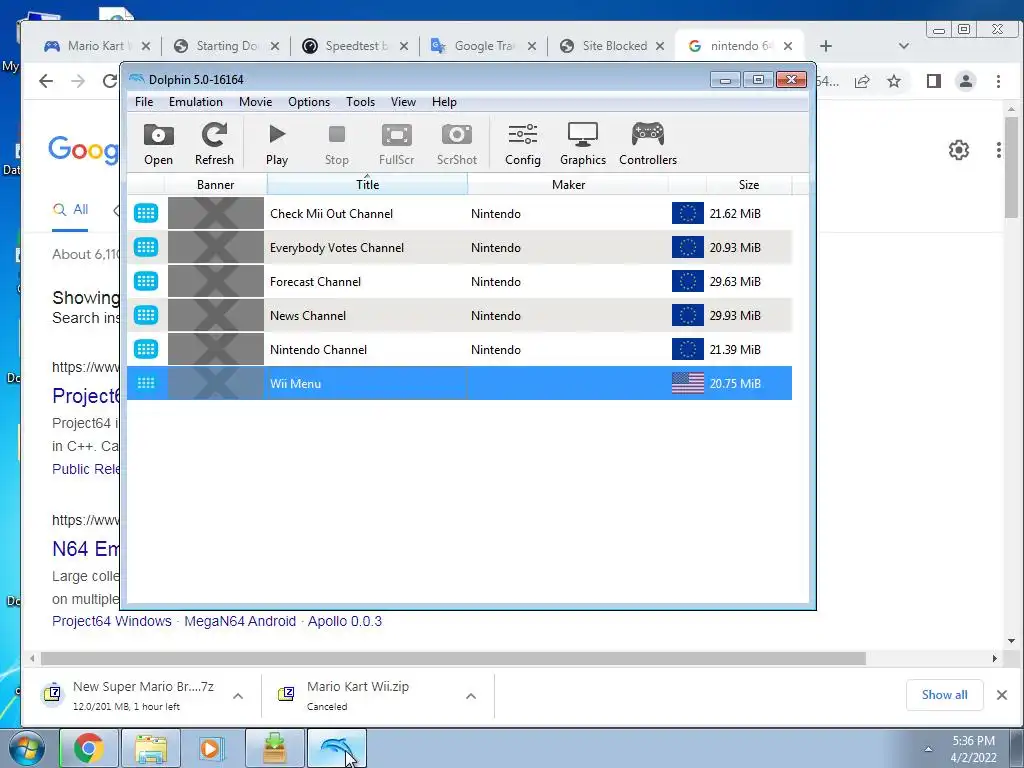
Task: Click Chrome's back navigation arrow
Action: coord(46,81)
